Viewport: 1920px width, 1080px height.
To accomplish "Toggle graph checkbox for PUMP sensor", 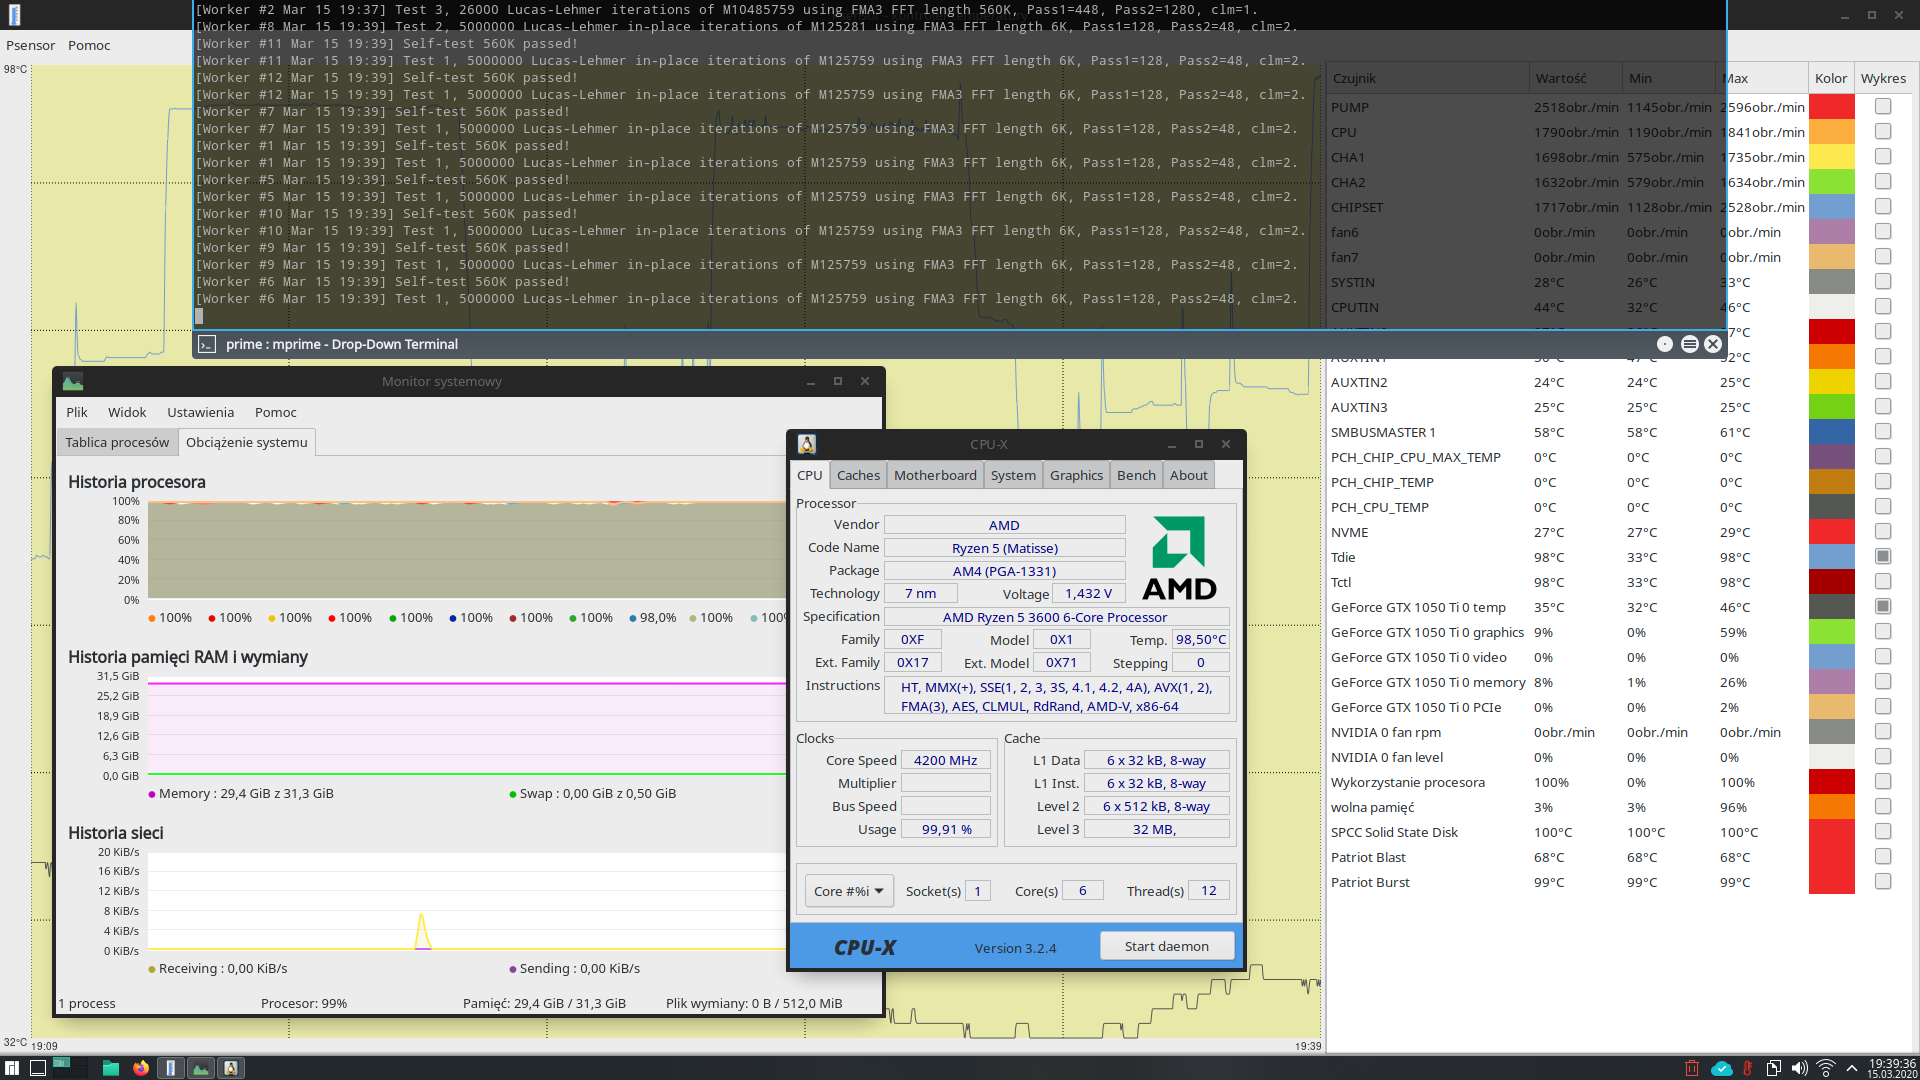I will pyautogui.click(x=1883, y=106).
